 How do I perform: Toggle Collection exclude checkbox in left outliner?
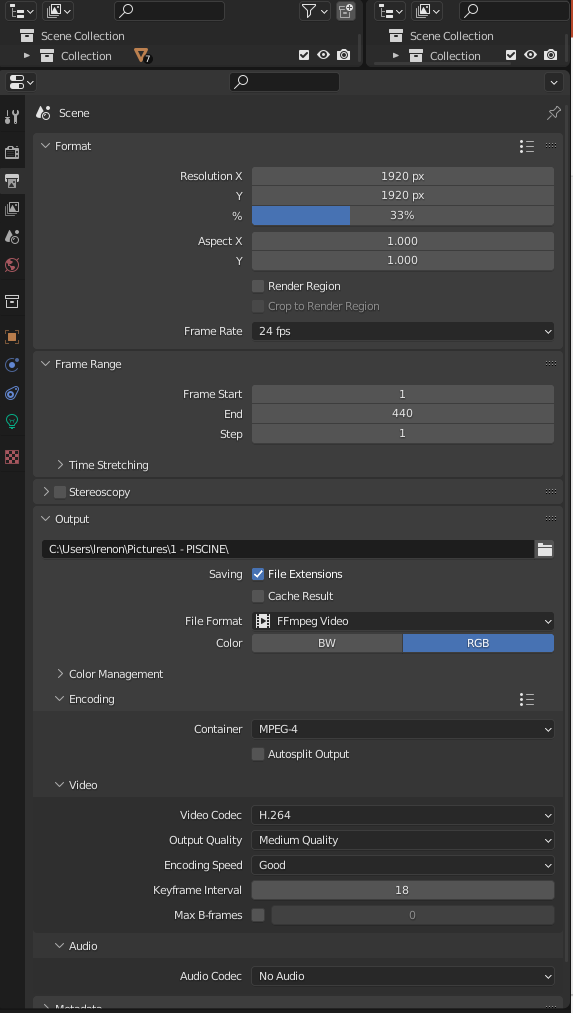[304, 56]
